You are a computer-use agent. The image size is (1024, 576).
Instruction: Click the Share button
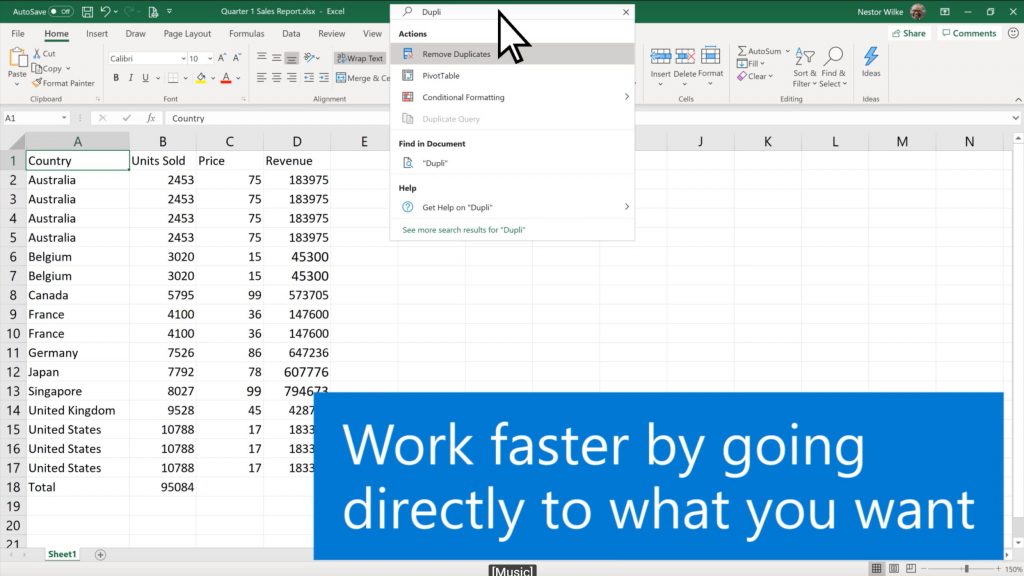(908, 33)
